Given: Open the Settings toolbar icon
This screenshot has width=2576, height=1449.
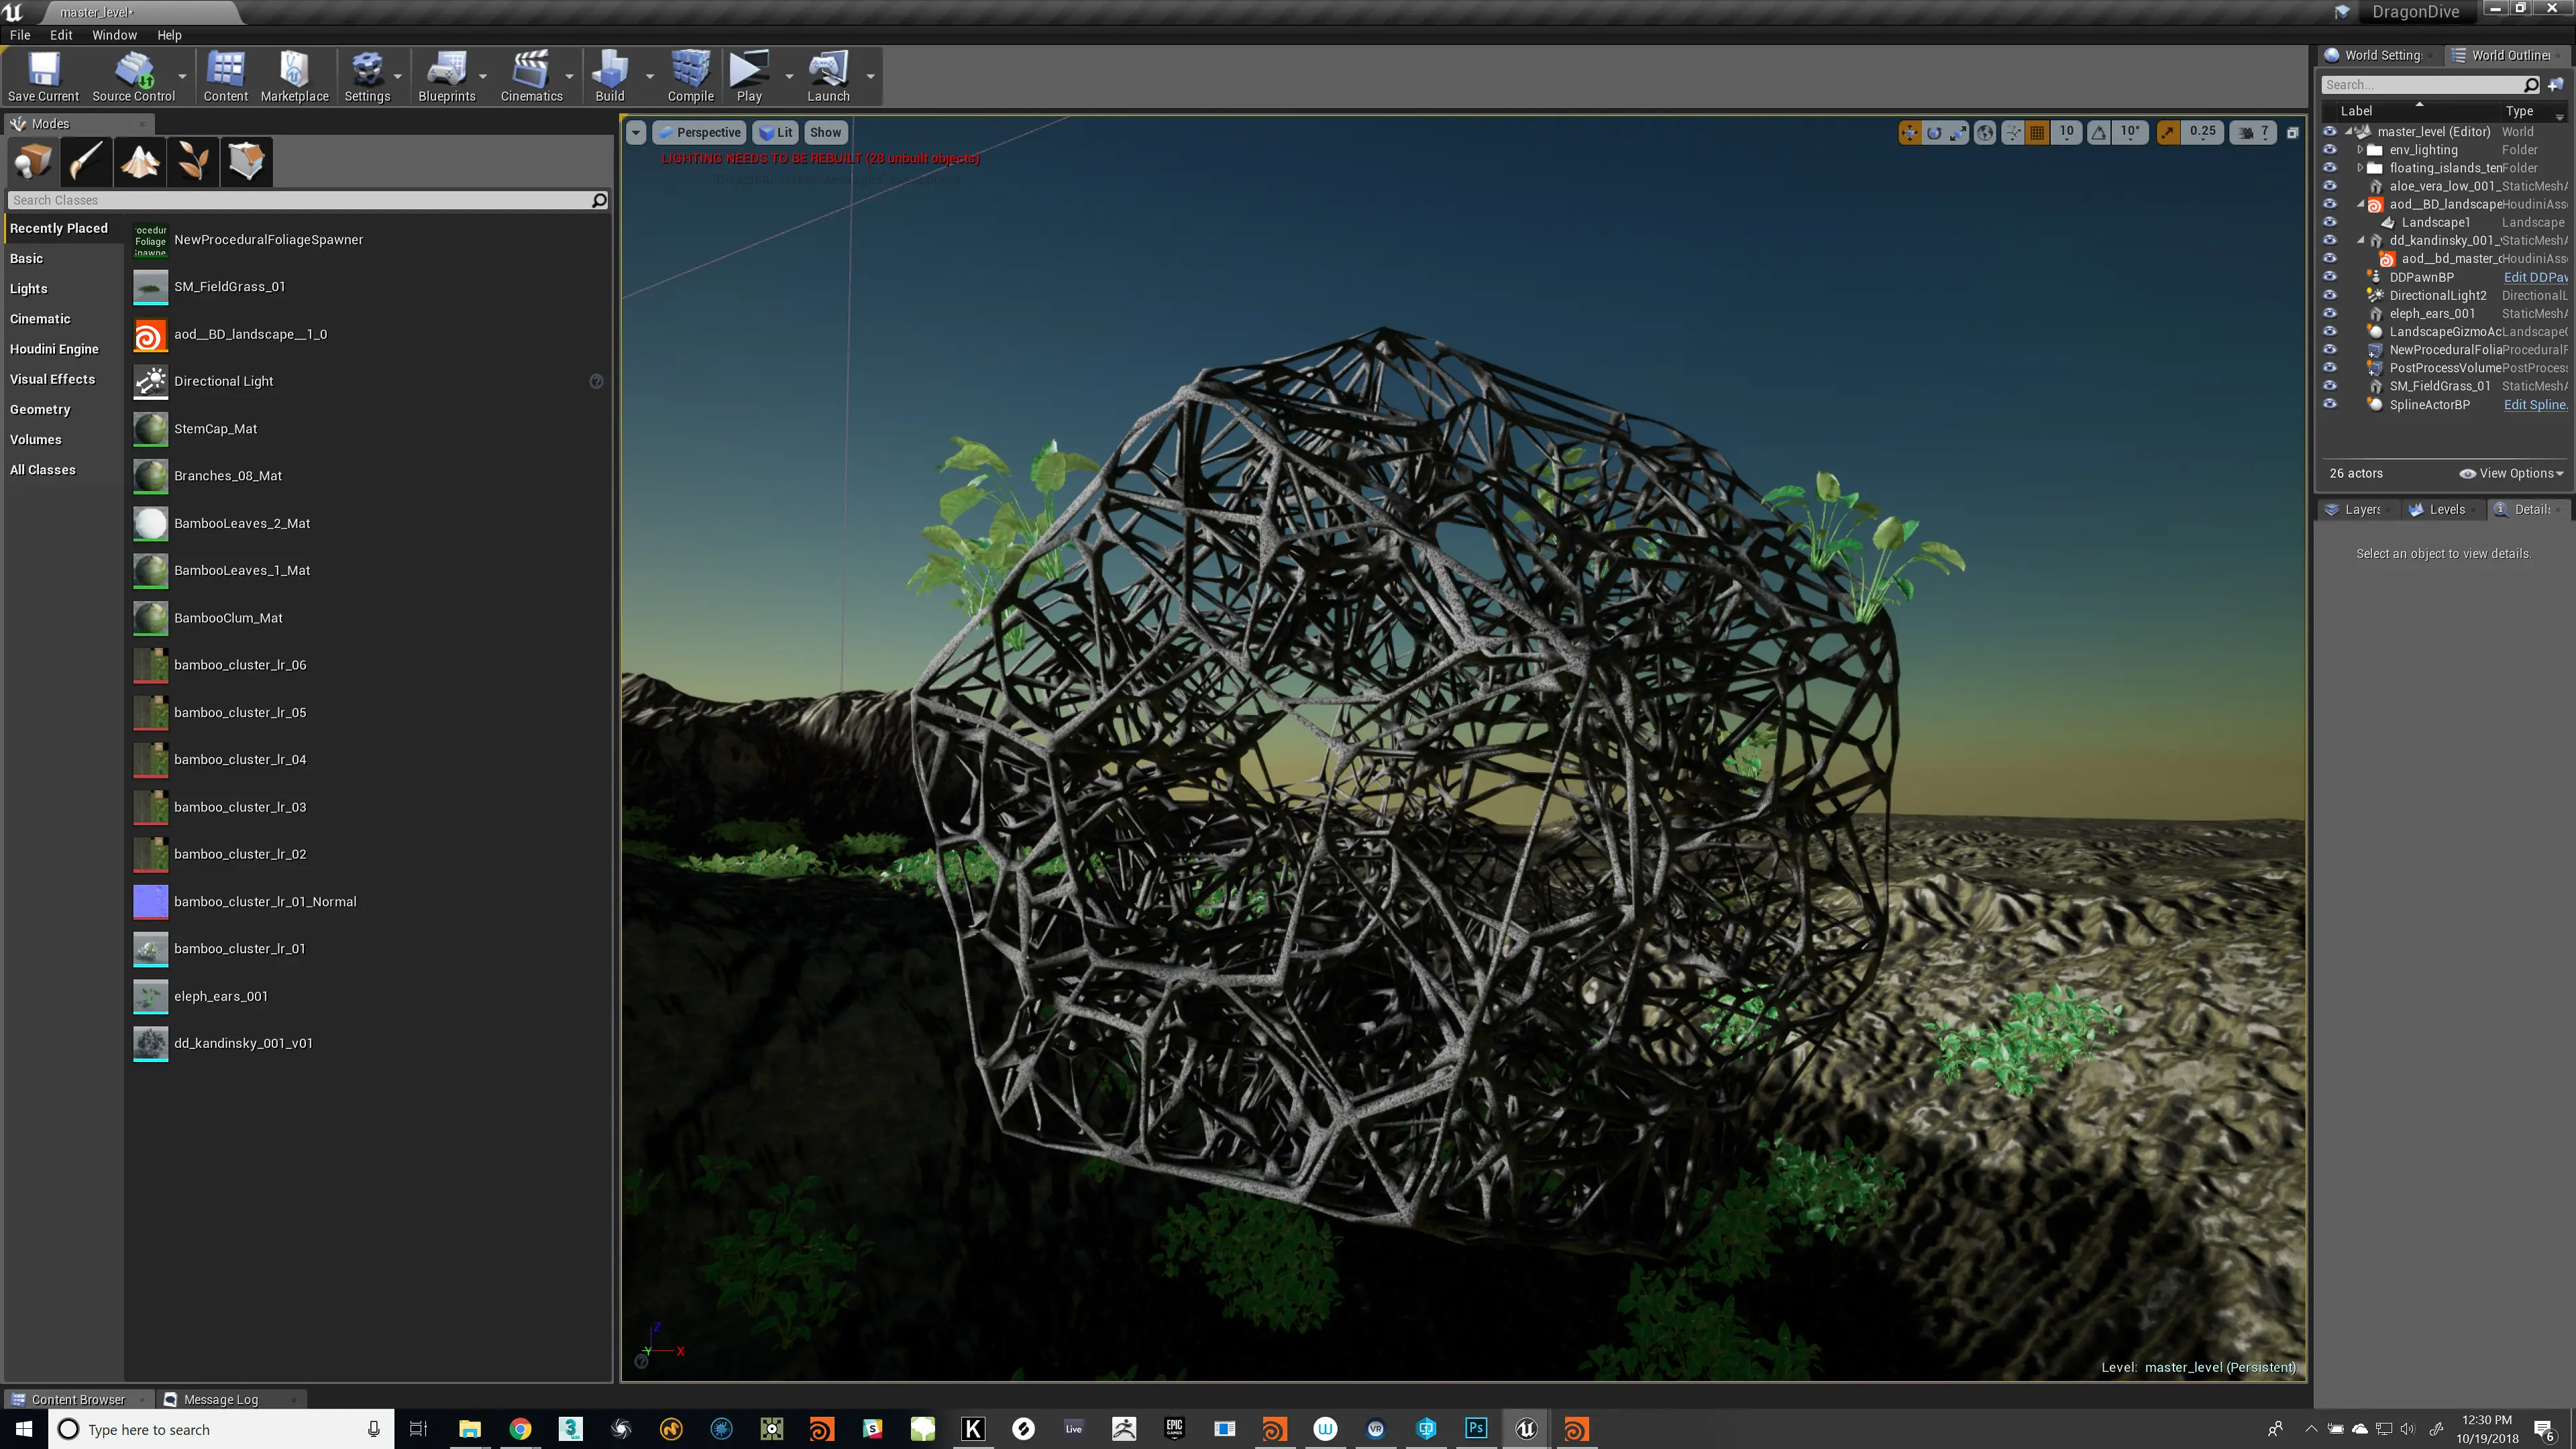Looking at the screenshot, I should [x=367, y=77].
